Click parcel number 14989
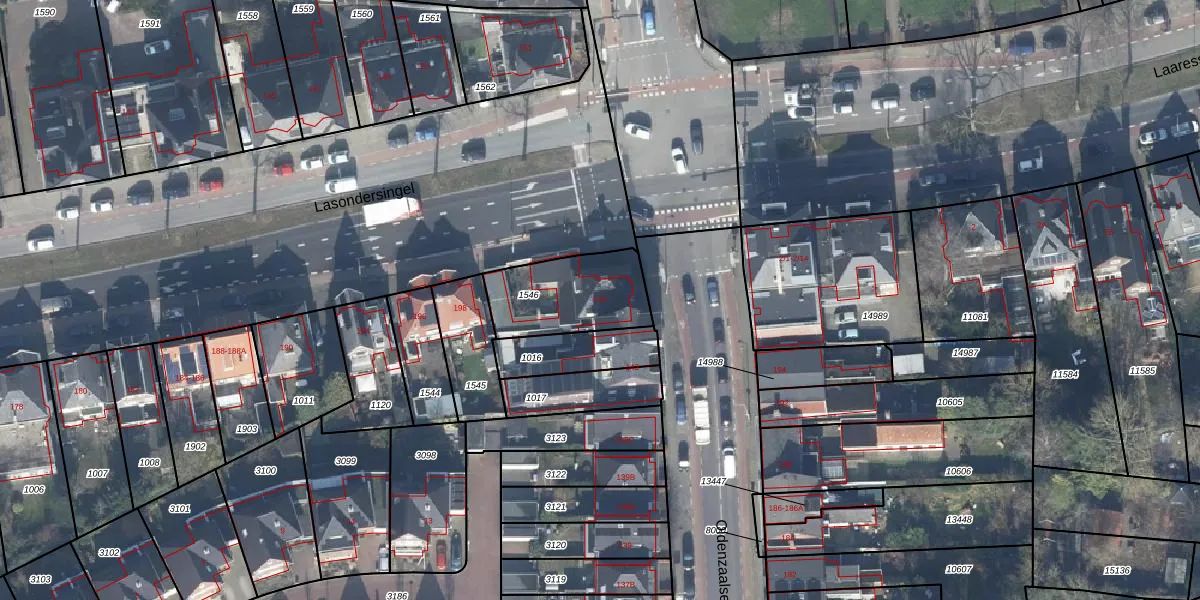This screenshot has width=1200, height=600. [875, 316]
